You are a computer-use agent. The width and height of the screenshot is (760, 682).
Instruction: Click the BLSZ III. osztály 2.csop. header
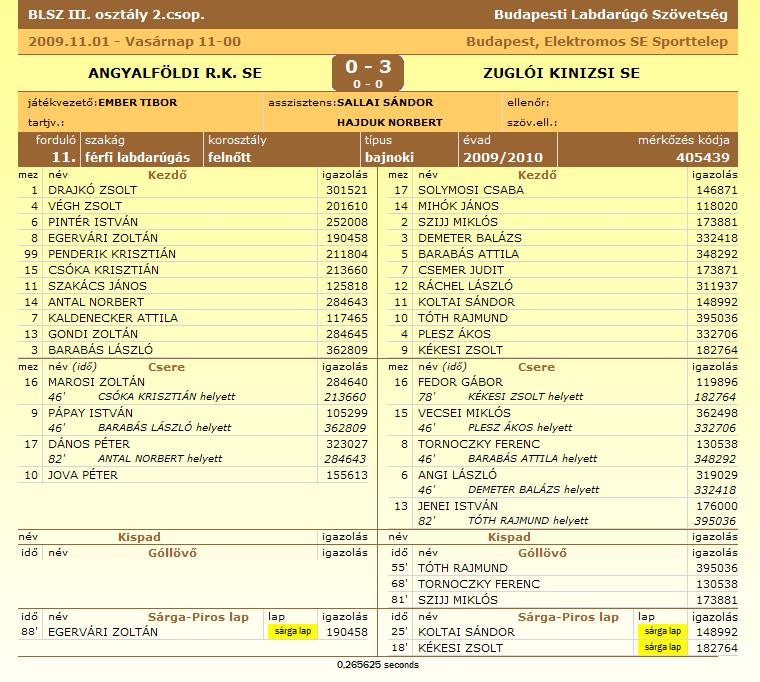[116, 15]
